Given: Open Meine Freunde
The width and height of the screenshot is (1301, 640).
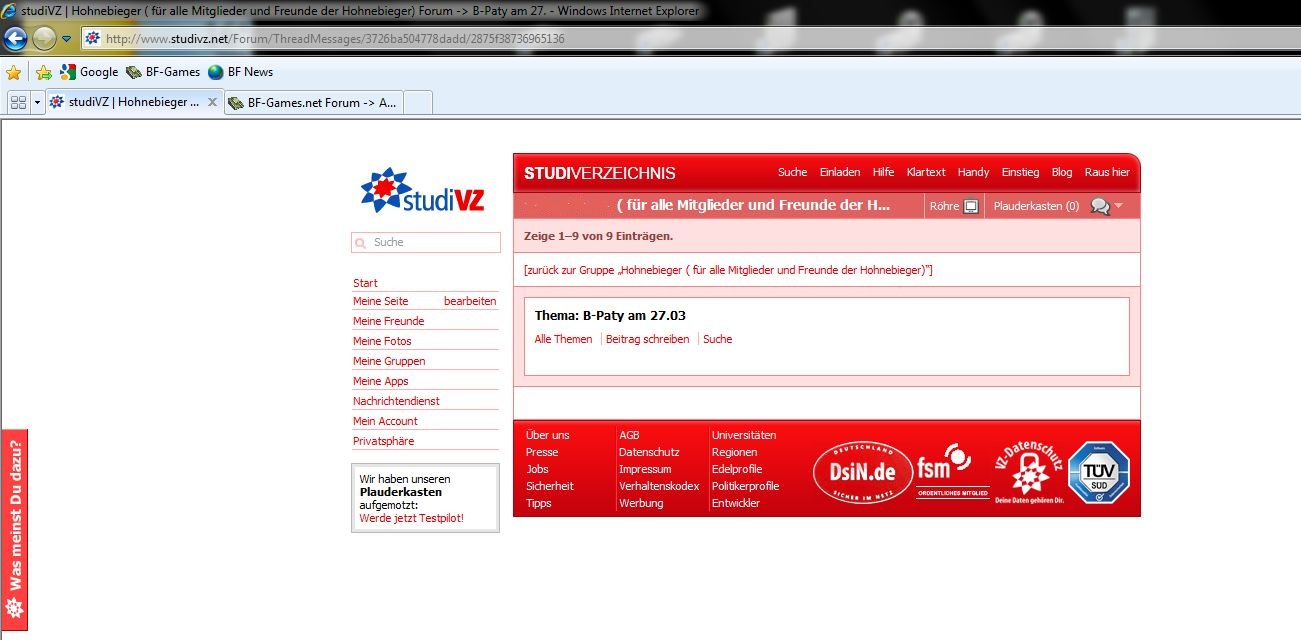Looking at the screenshot, I should (388, 321).
